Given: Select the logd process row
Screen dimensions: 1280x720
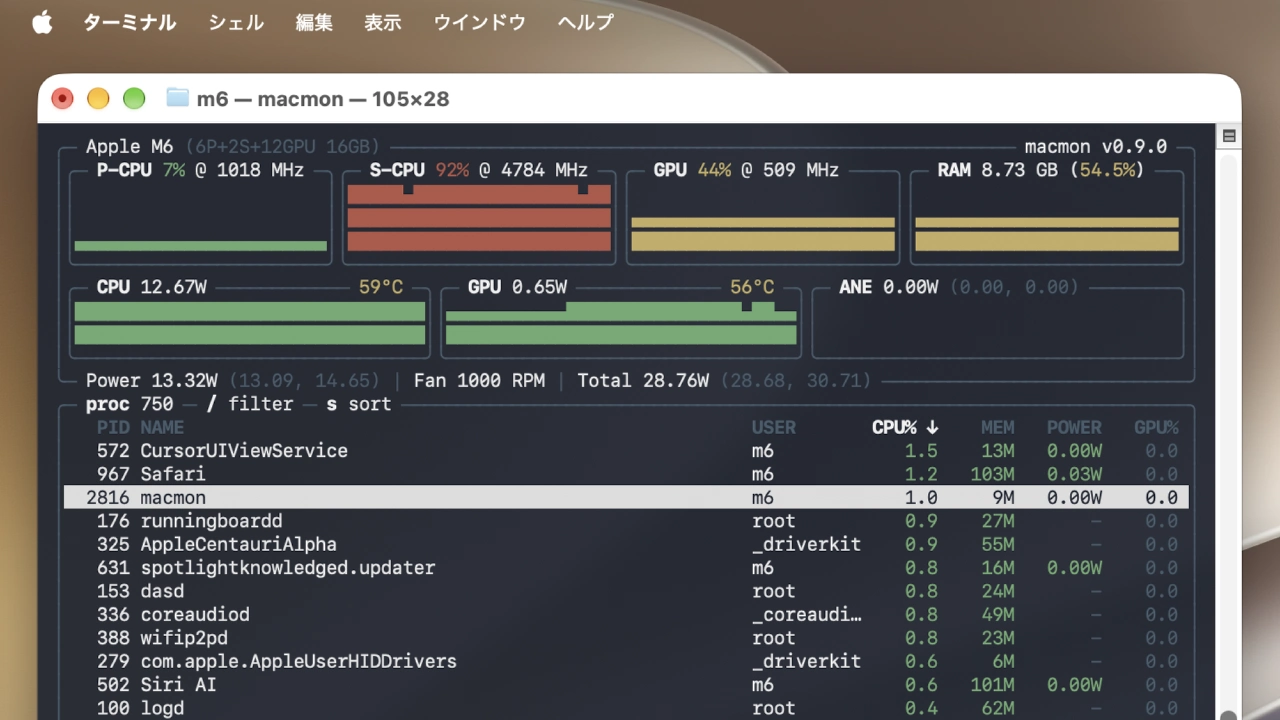Looking at the screenshot, I should point(626,708).
